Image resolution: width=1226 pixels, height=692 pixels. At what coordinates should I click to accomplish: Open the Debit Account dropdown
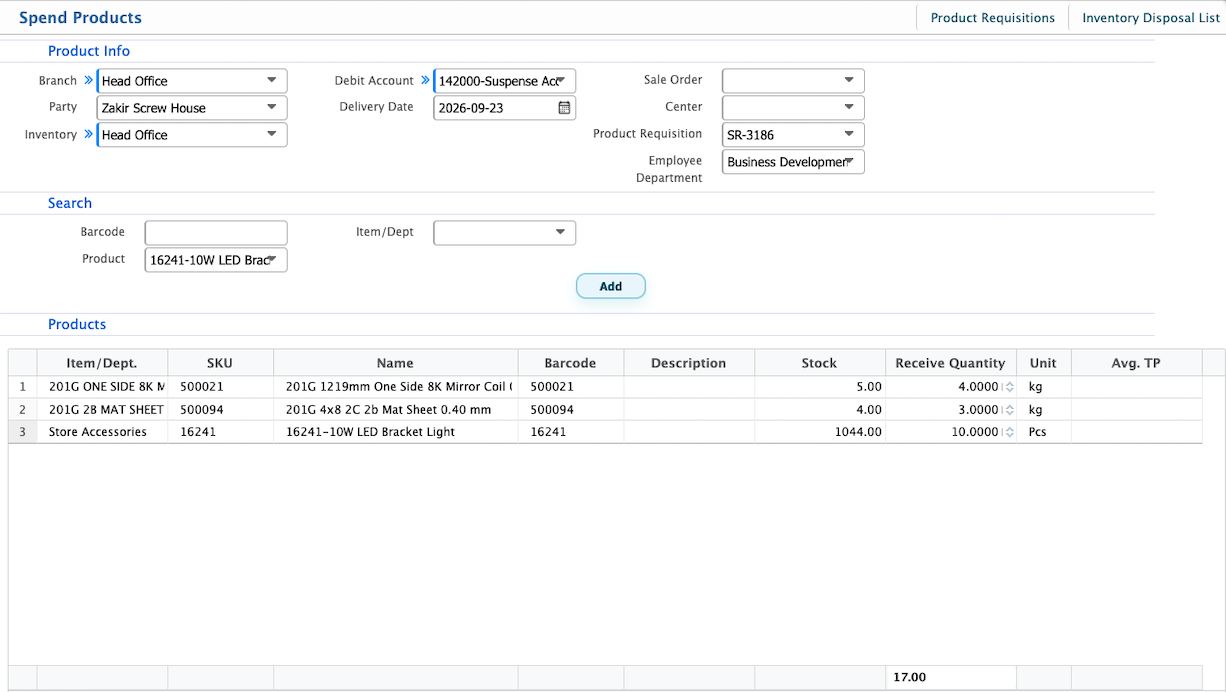(505, 81)
